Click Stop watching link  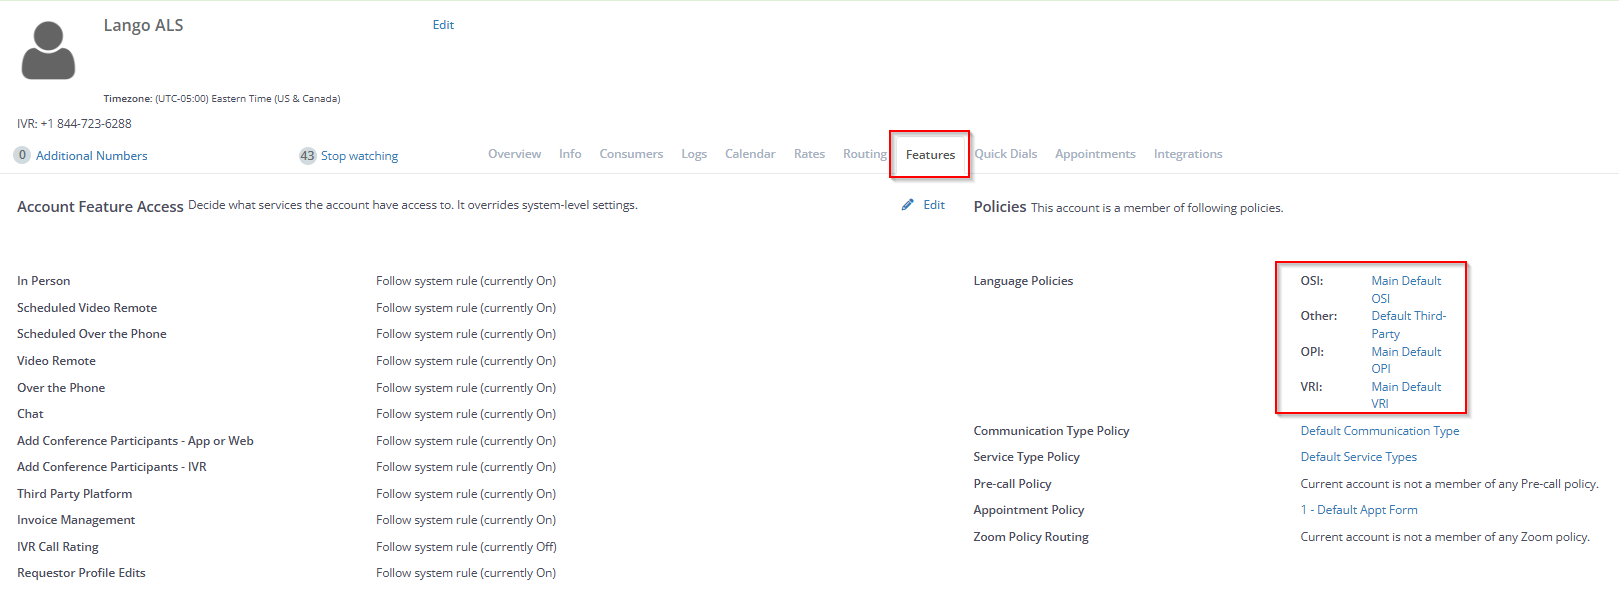(x=359, y=156)
